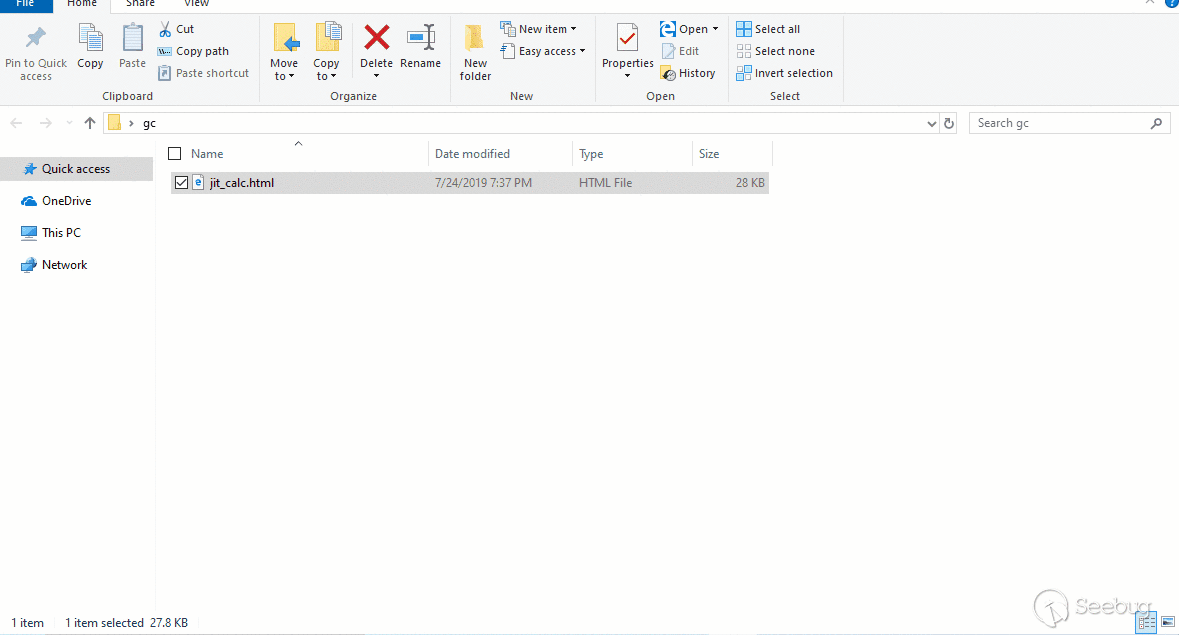Click Edit in the Open group
Viewport: 1179px width, 635px height.
click(680, 51)
